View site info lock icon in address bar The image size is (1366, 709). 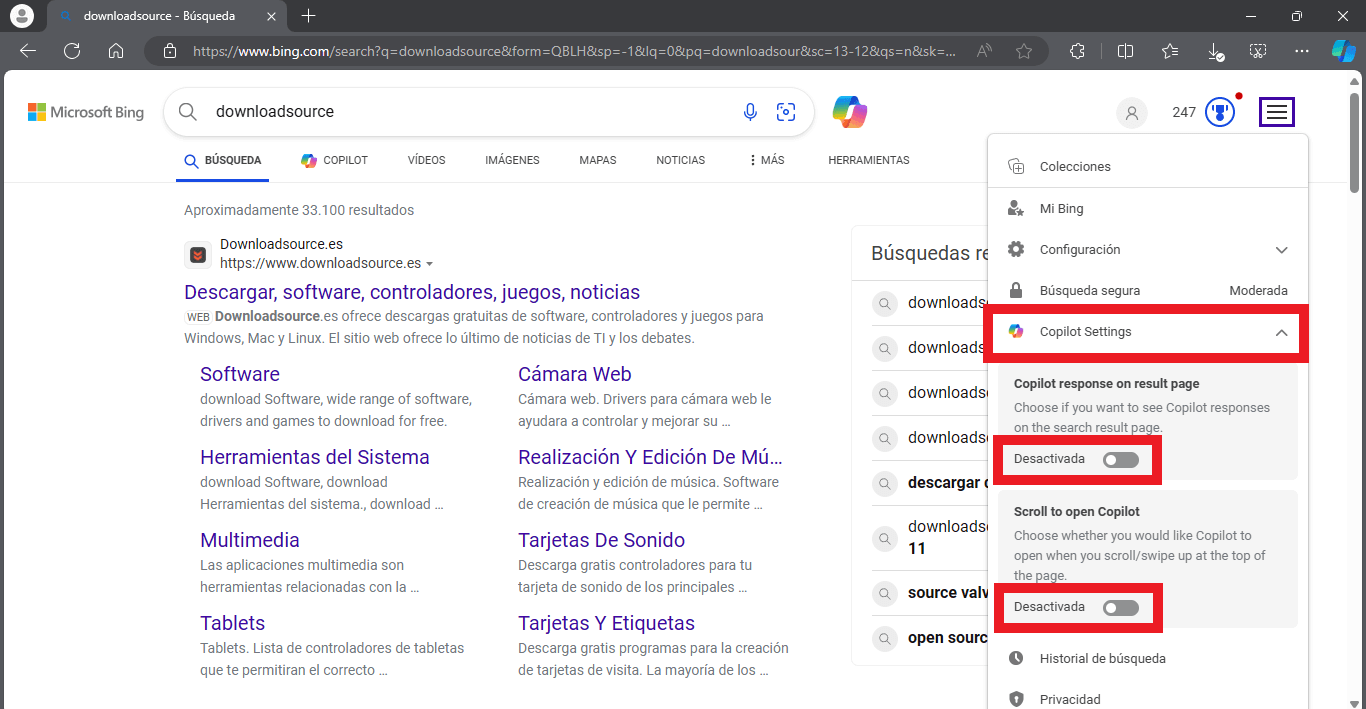[170, 51]
